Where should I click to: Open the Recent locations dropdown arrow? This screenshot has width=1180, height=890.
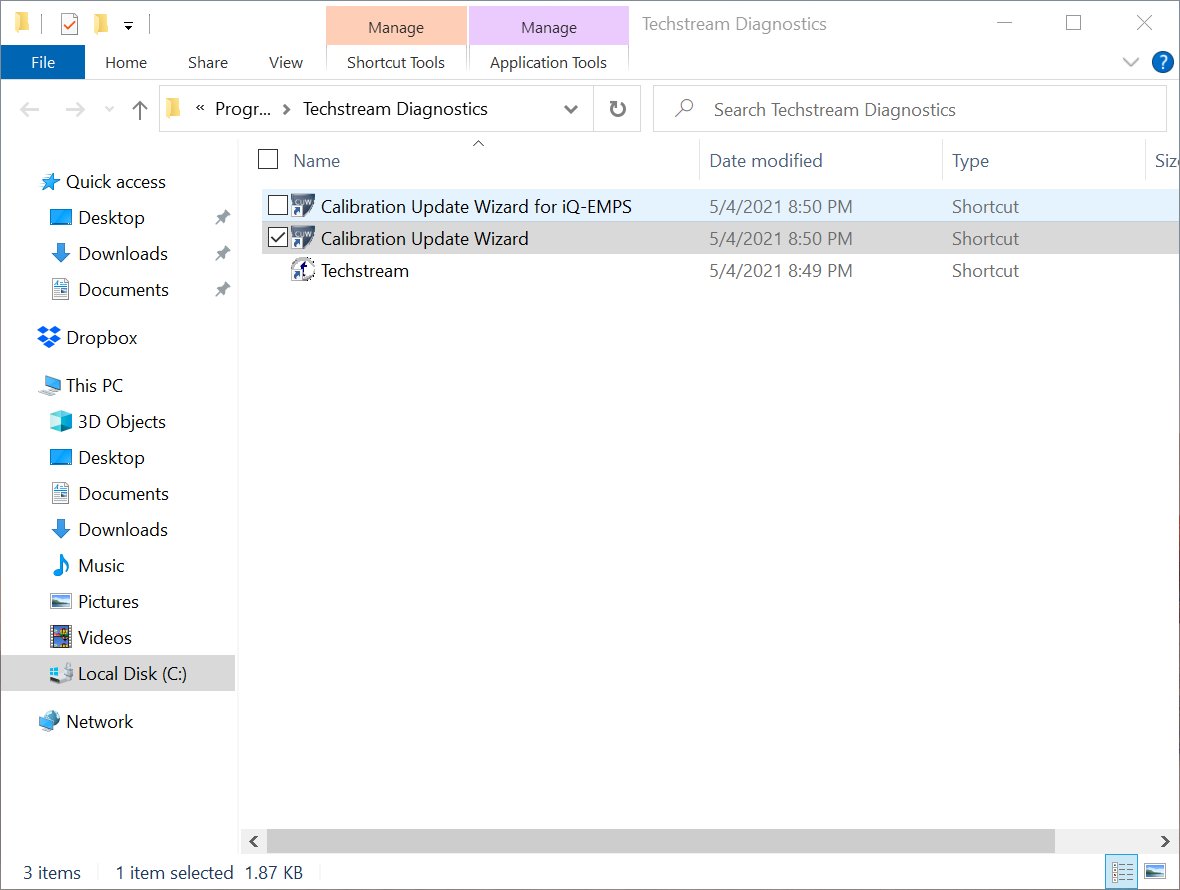click(109, 110)
